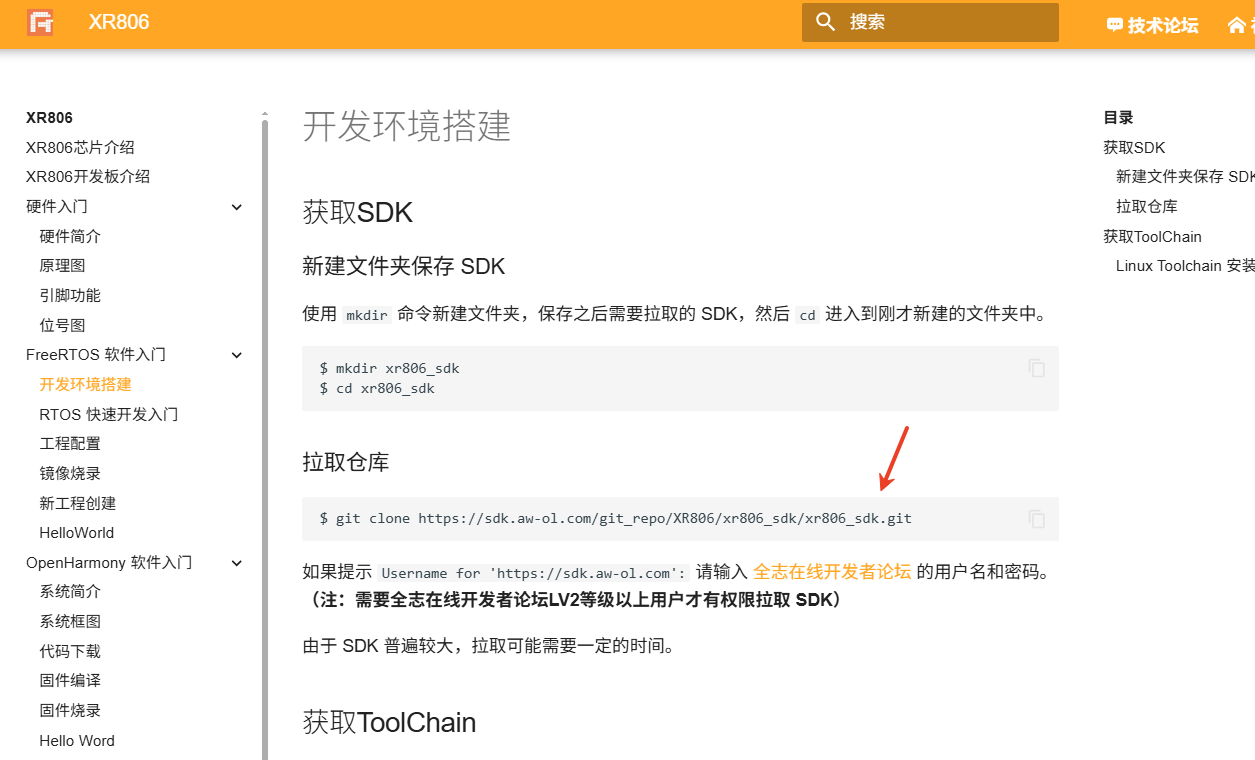Screen dimensions: 1255x760
Task: Click the 目录 heading on right
Action: tap(1118, 118)
